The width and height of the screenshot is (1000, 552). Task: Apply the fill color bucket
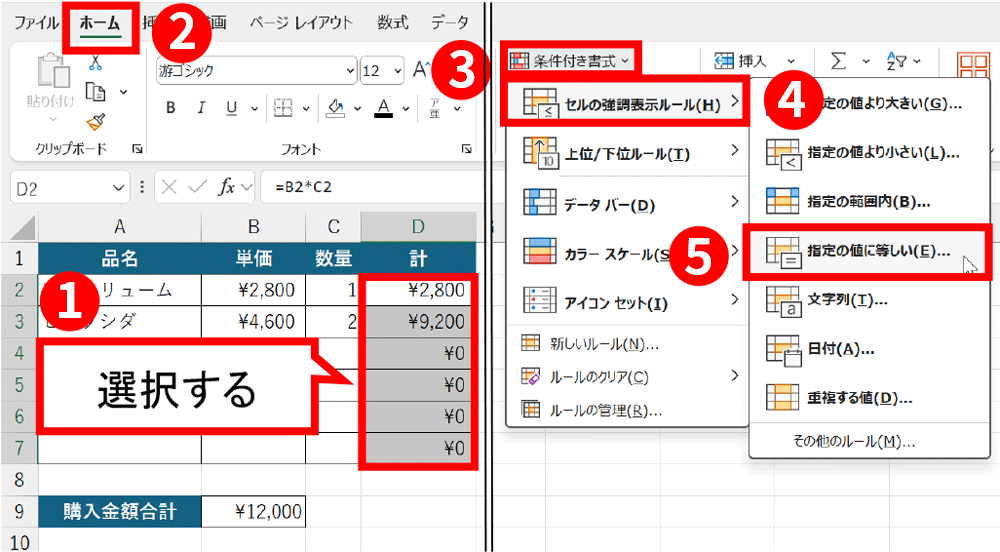335,108
